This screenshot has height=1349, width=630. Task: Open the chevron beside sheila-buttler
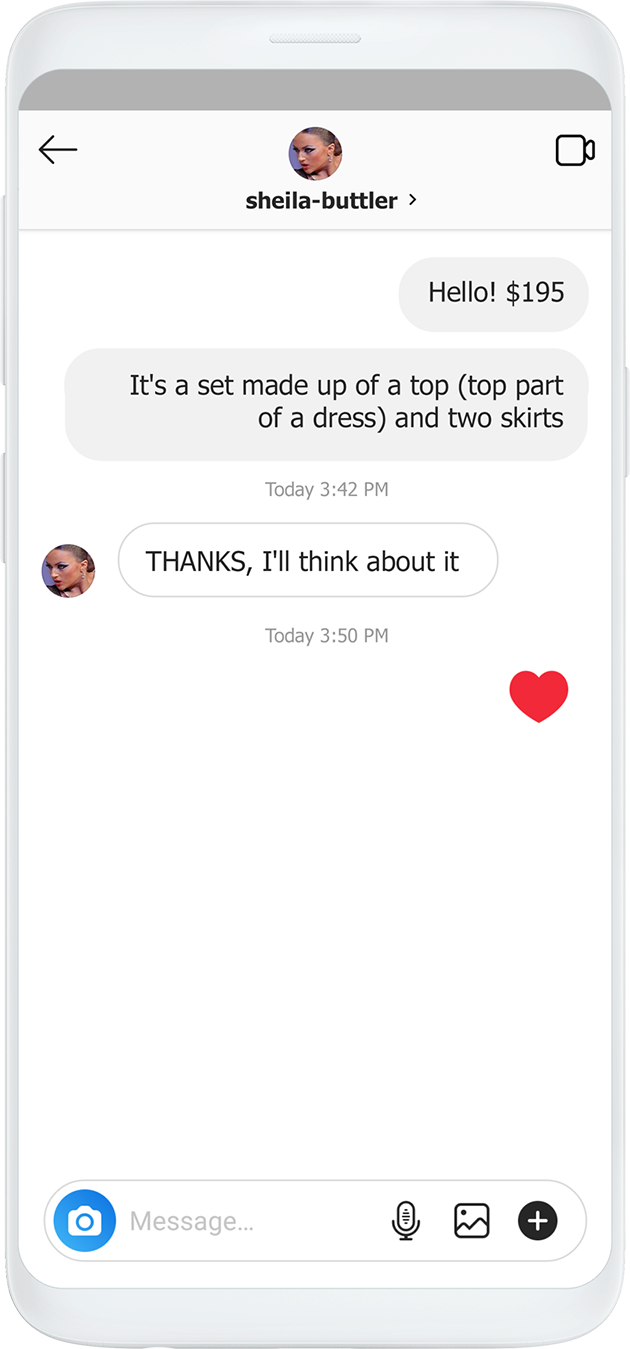(x=413, y=200)
